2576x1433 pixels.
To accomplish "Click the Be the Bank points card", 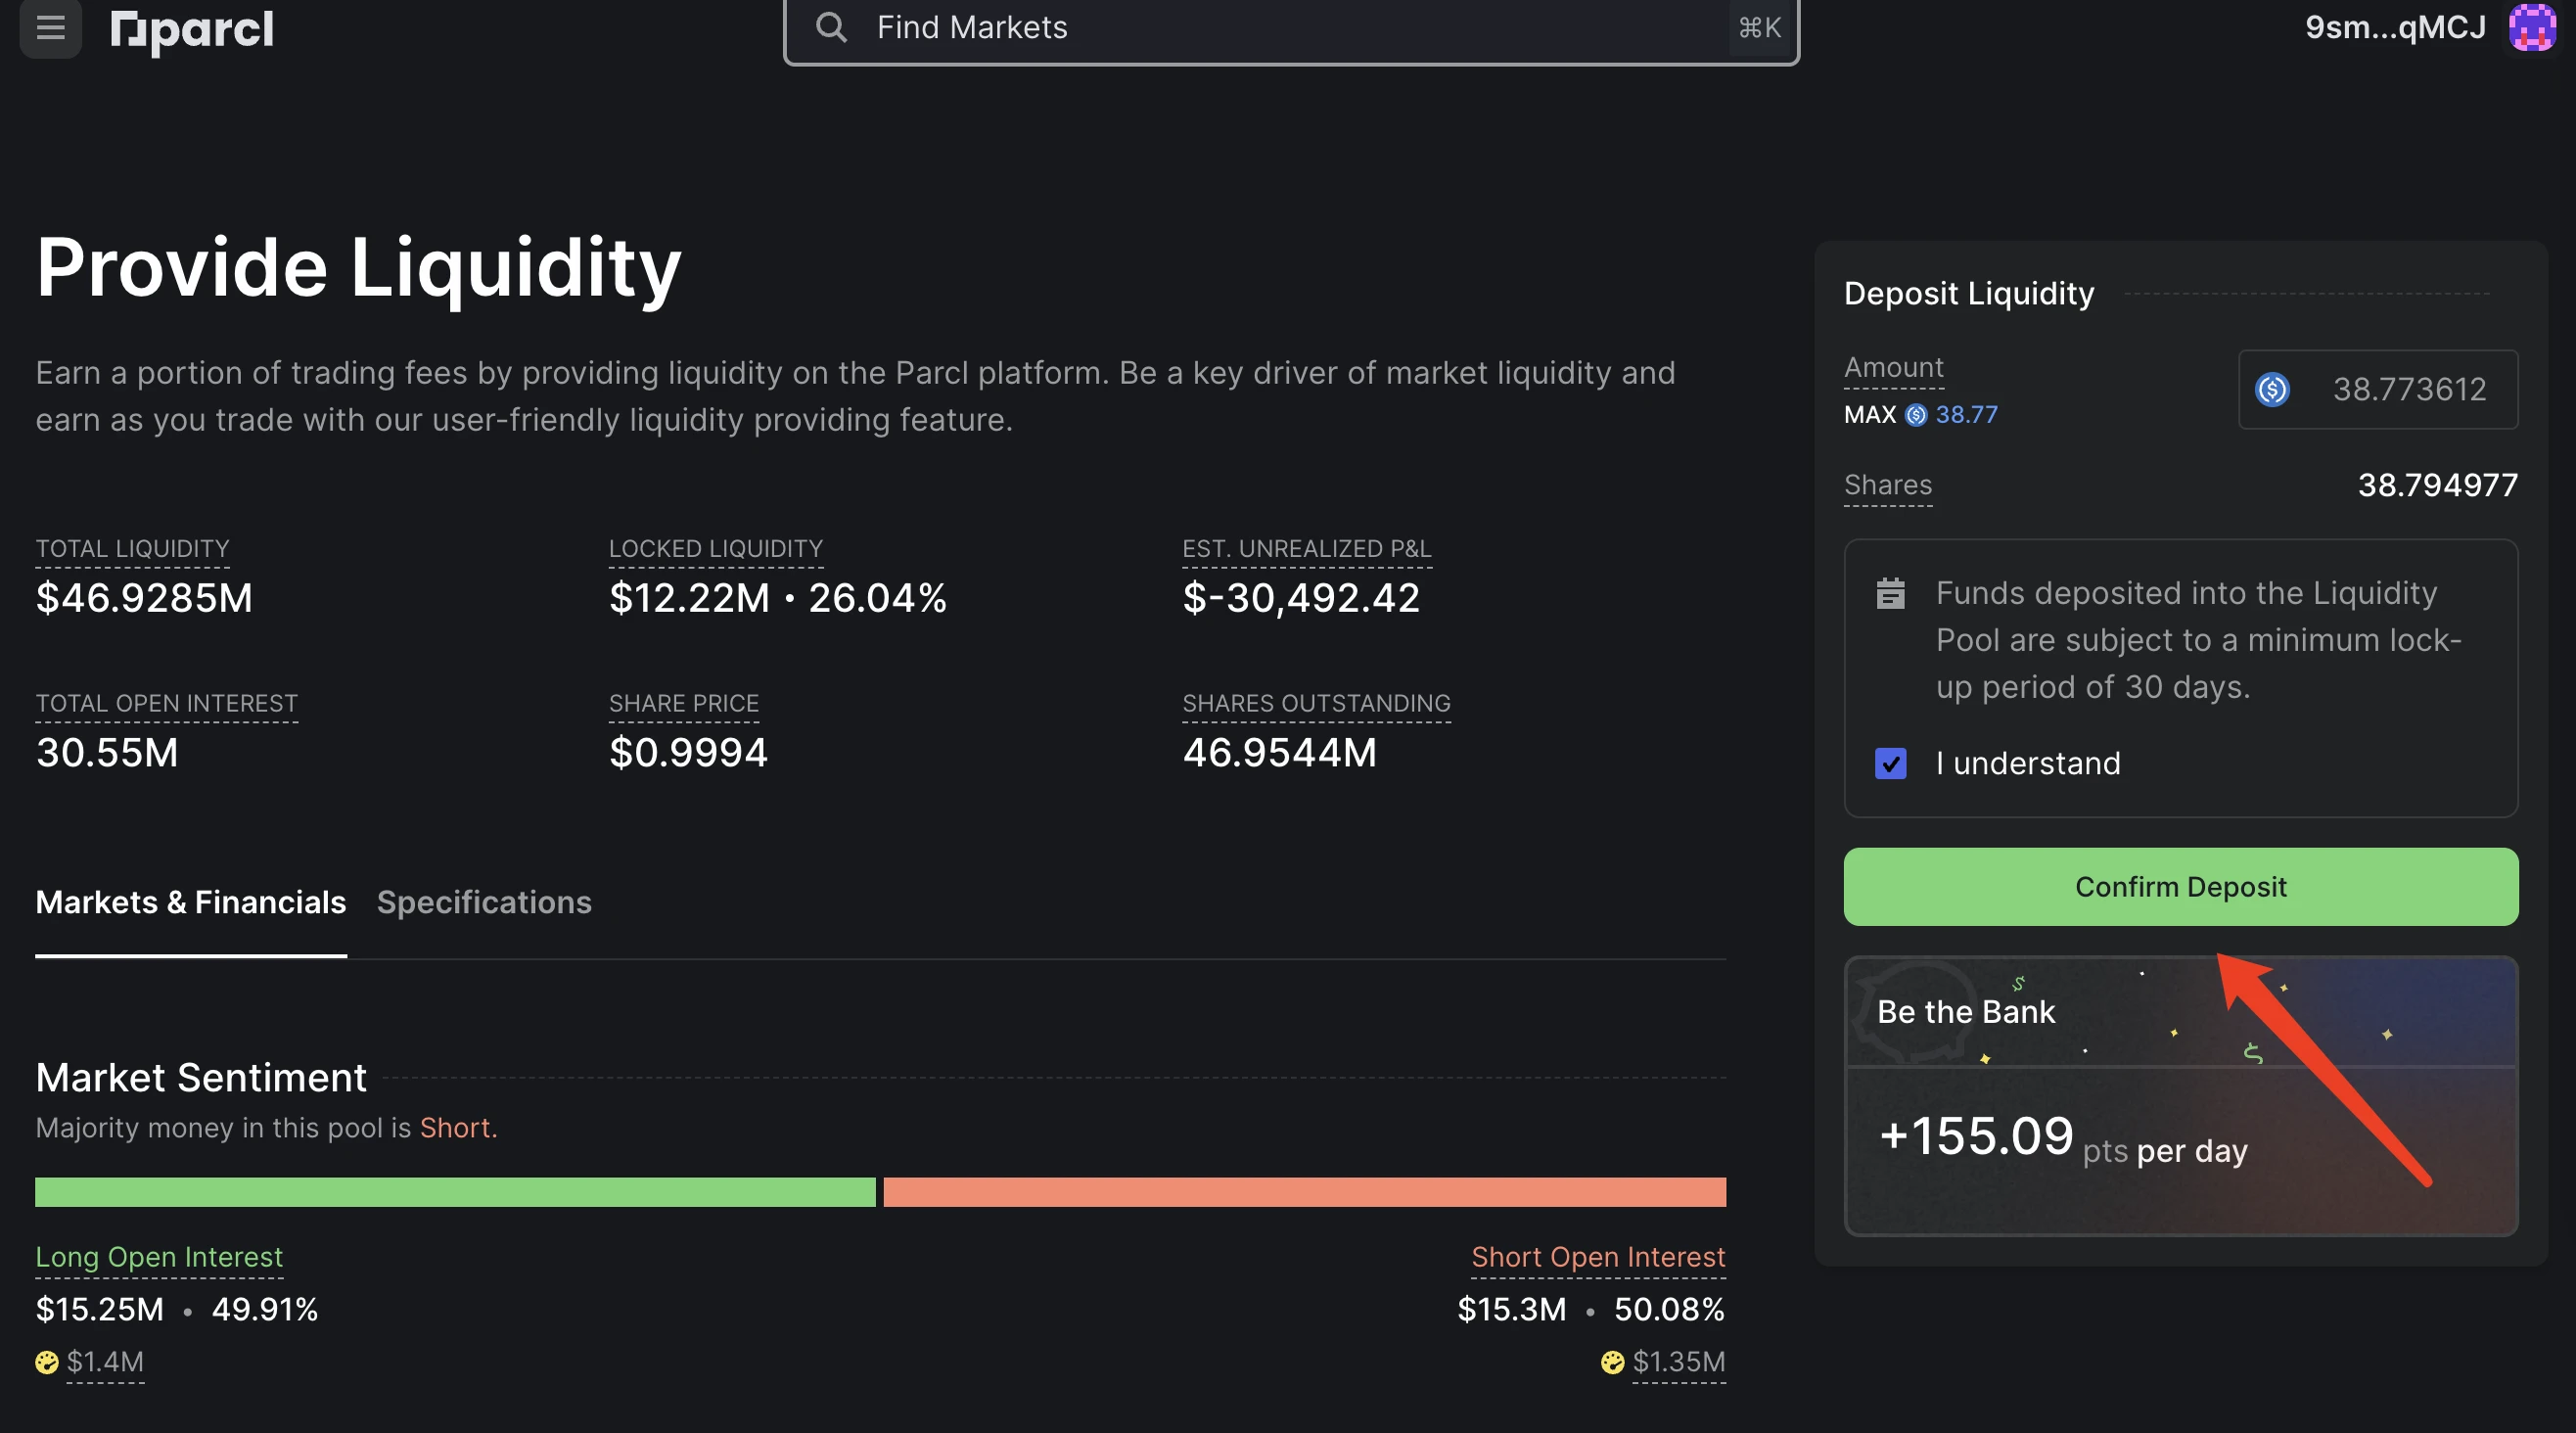I will tap(2180, 1096).
